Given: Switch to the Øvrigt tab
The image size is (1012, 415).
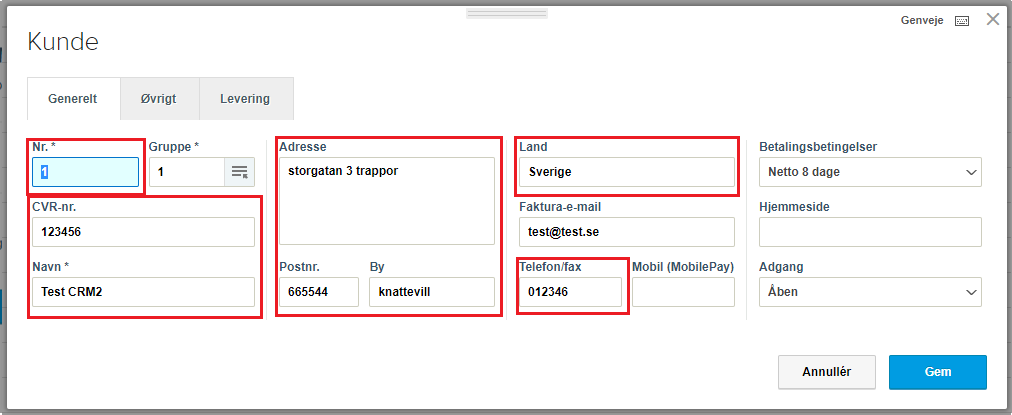Looking at the screenshot, I should pos(160,99).
